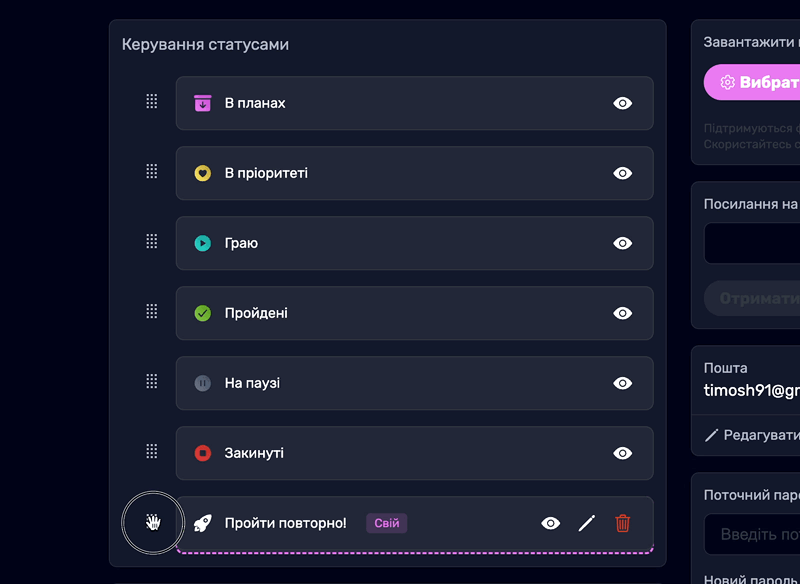Screen dimensions: 800x584
Task: Click the gear icon inside the 'Вибрати' button
Action: (x=727, y=80)
